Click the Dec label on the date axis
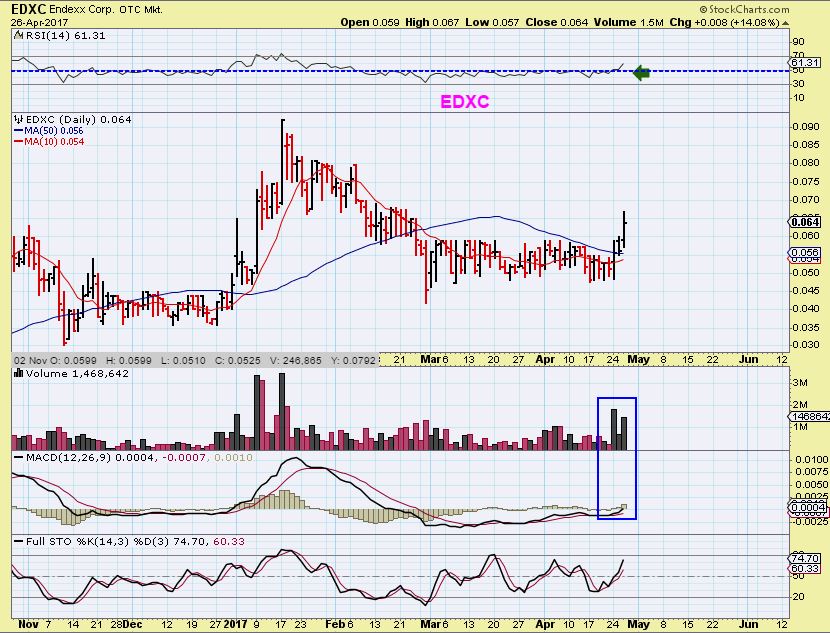The width and height of the screenshot is (830, 633). (x=132, y=624)
